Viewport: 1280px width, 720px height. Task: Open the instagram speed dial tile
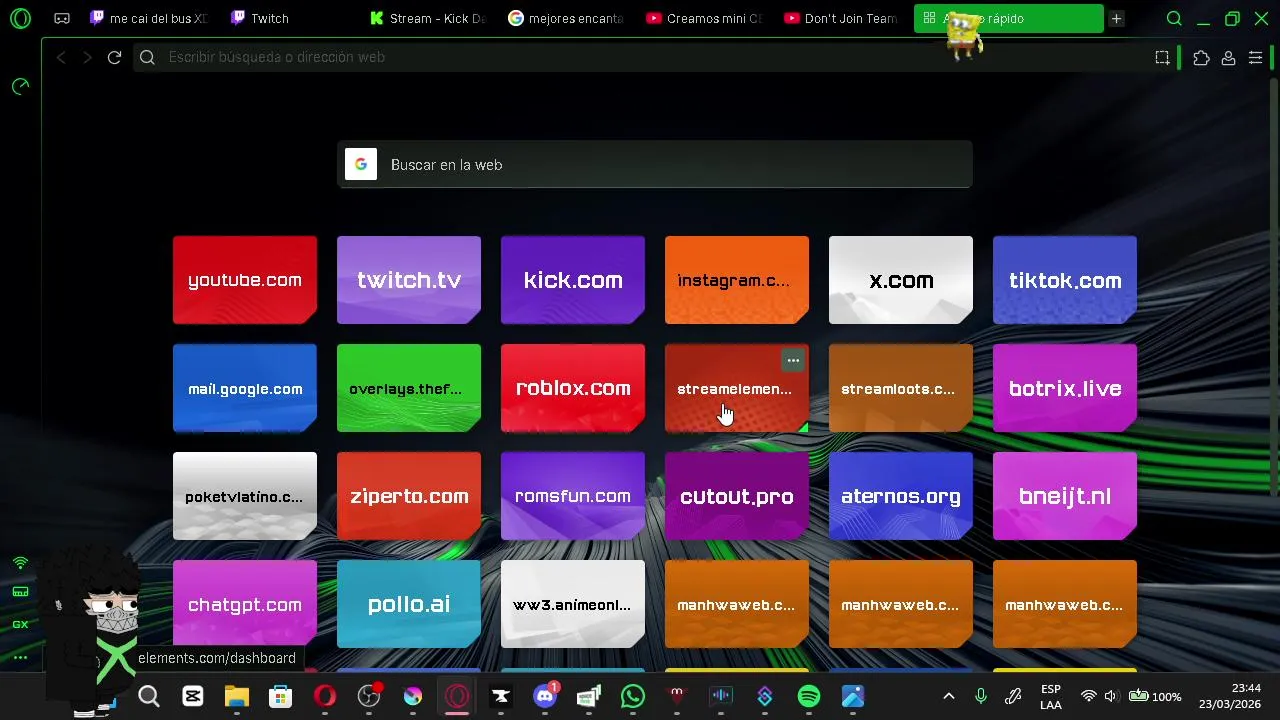coord(737,280)
